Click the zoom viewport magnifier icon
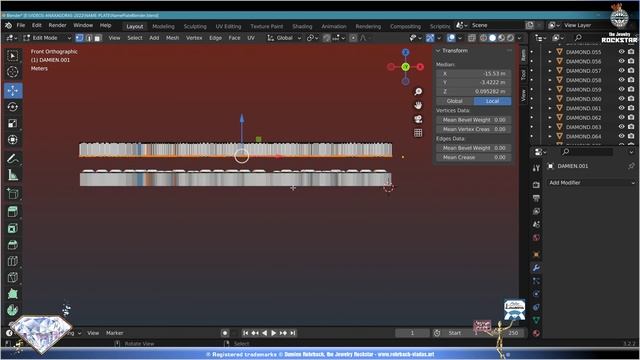The image size is (640, 360). point(418,91)
